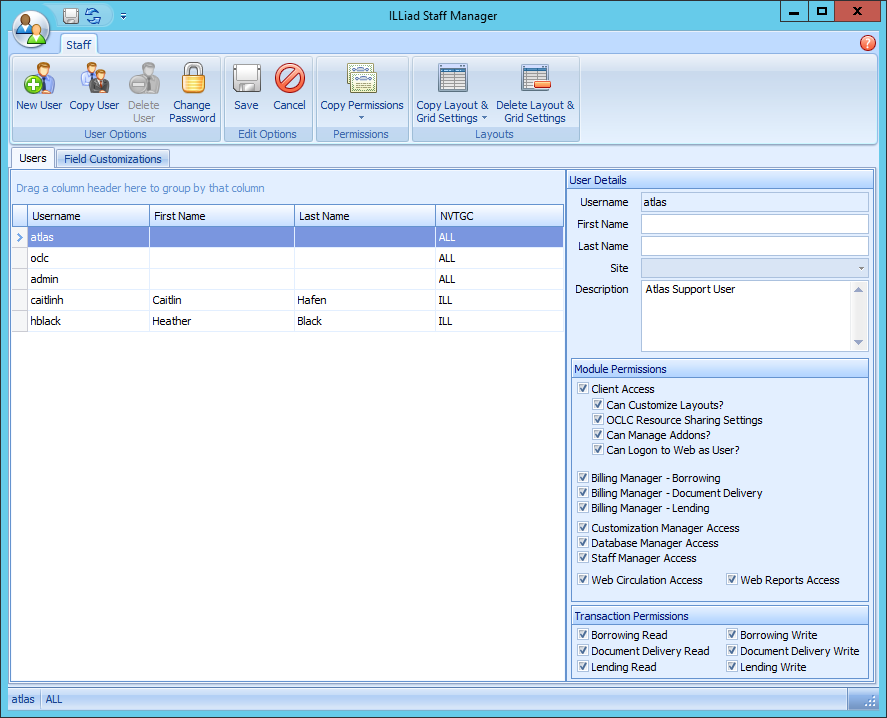The image size is (887, 718).
Task: Disable the Borrowing Write permission
Action: coord(732,635)
